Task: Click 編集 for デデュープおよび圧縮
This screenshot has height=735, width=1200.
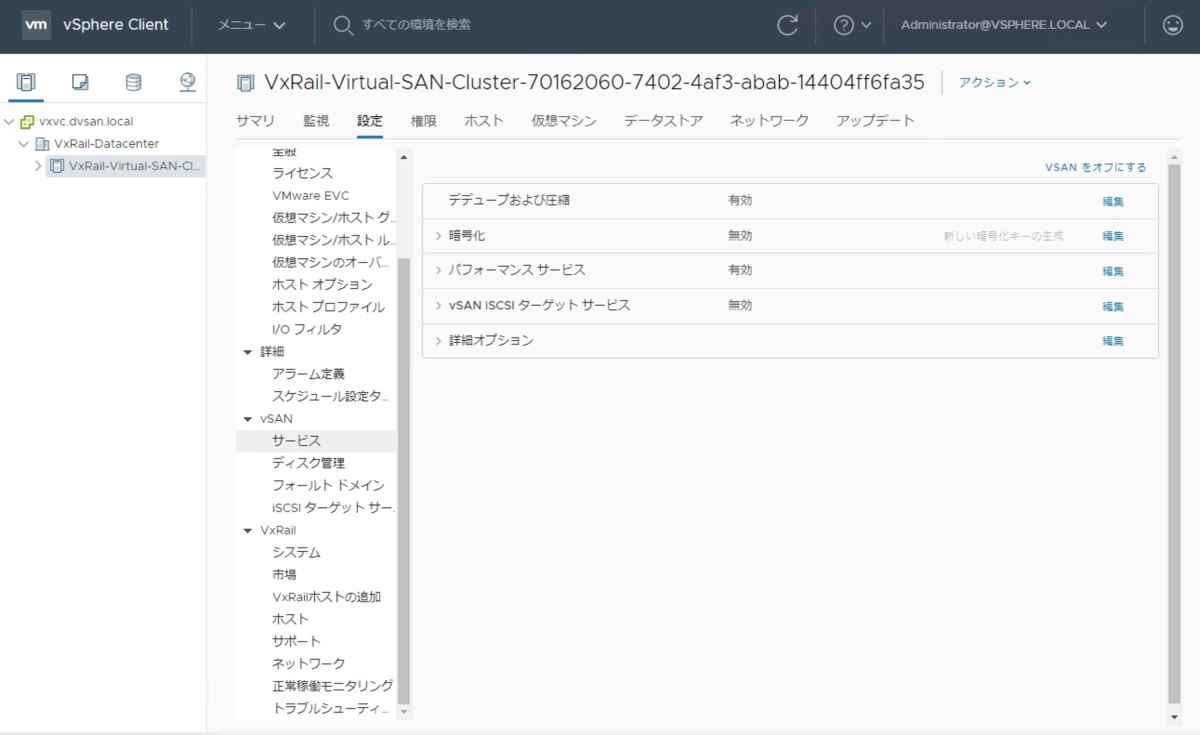Action: click(x=1113, y=201)
